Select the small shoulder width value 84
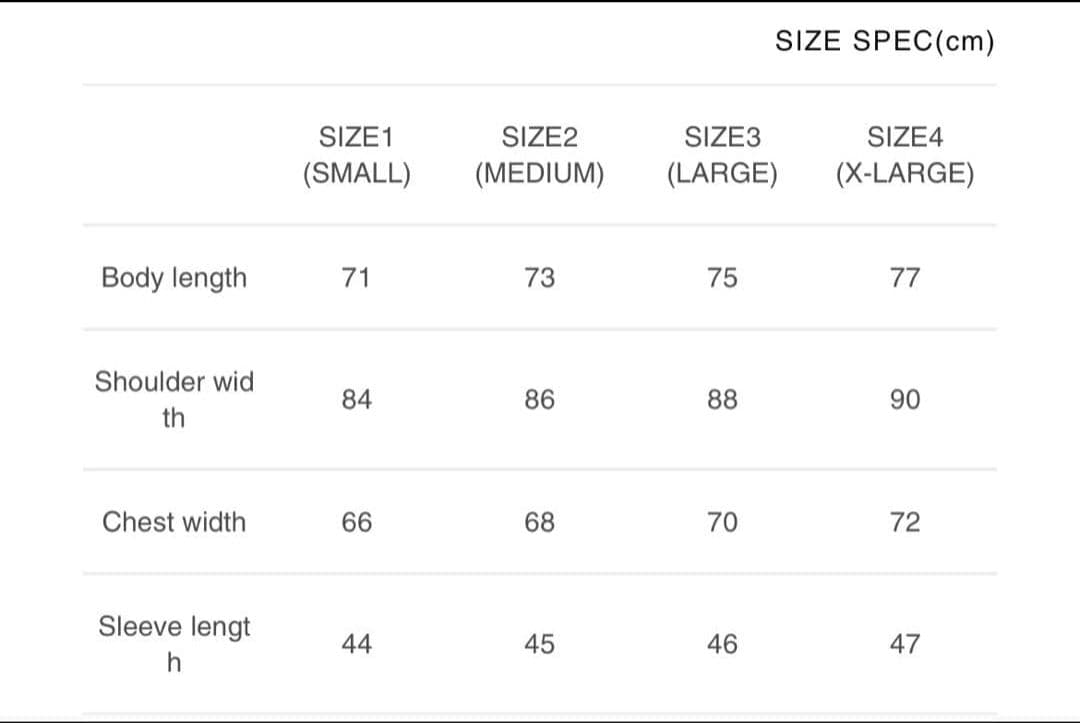 click(x=356, y=400)
